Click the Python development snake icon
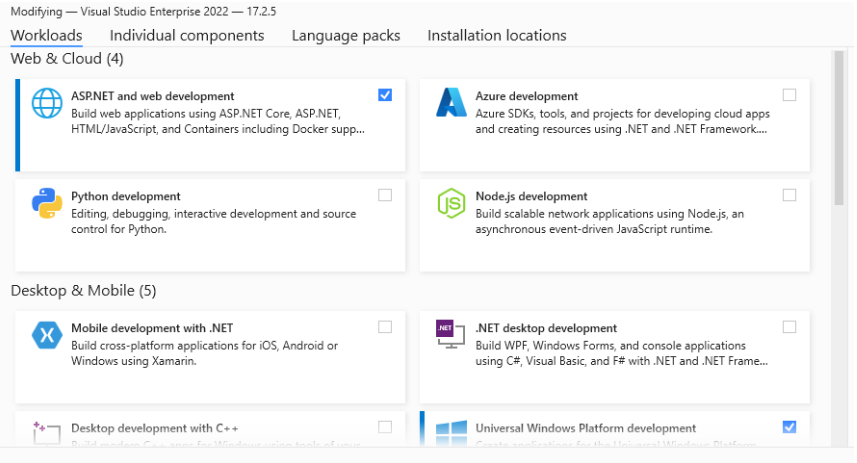This screenshot has width=857, height=463. coord(47,203)
